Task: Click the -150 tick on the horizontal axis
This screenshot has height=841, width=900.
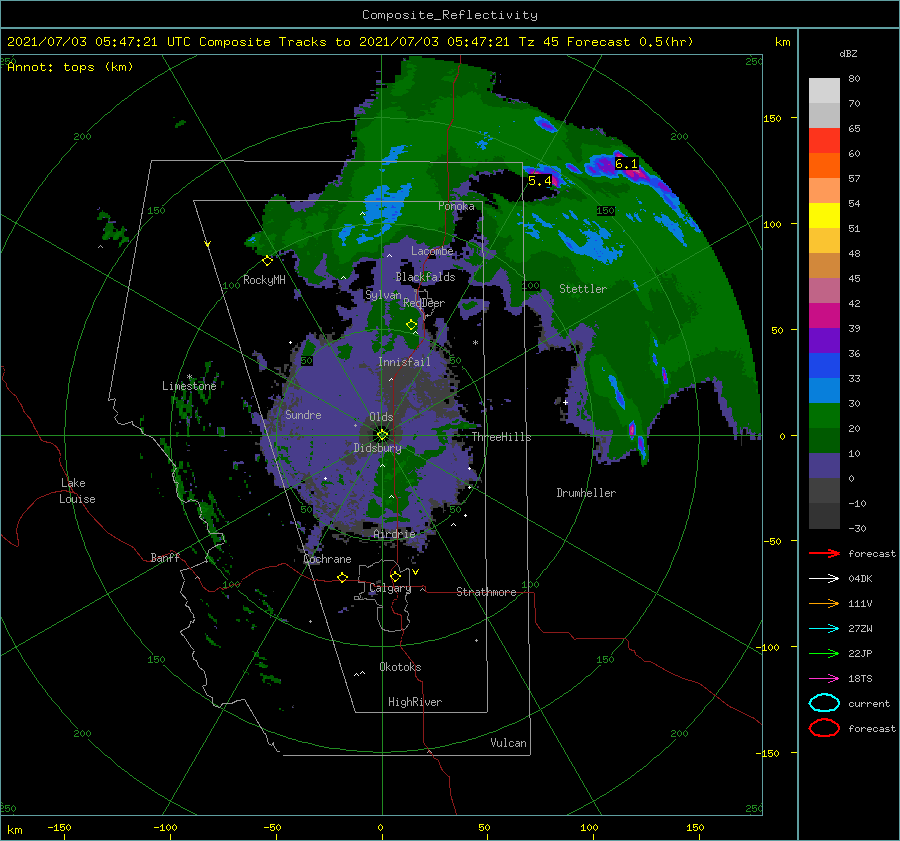Action: pos(59,827)
